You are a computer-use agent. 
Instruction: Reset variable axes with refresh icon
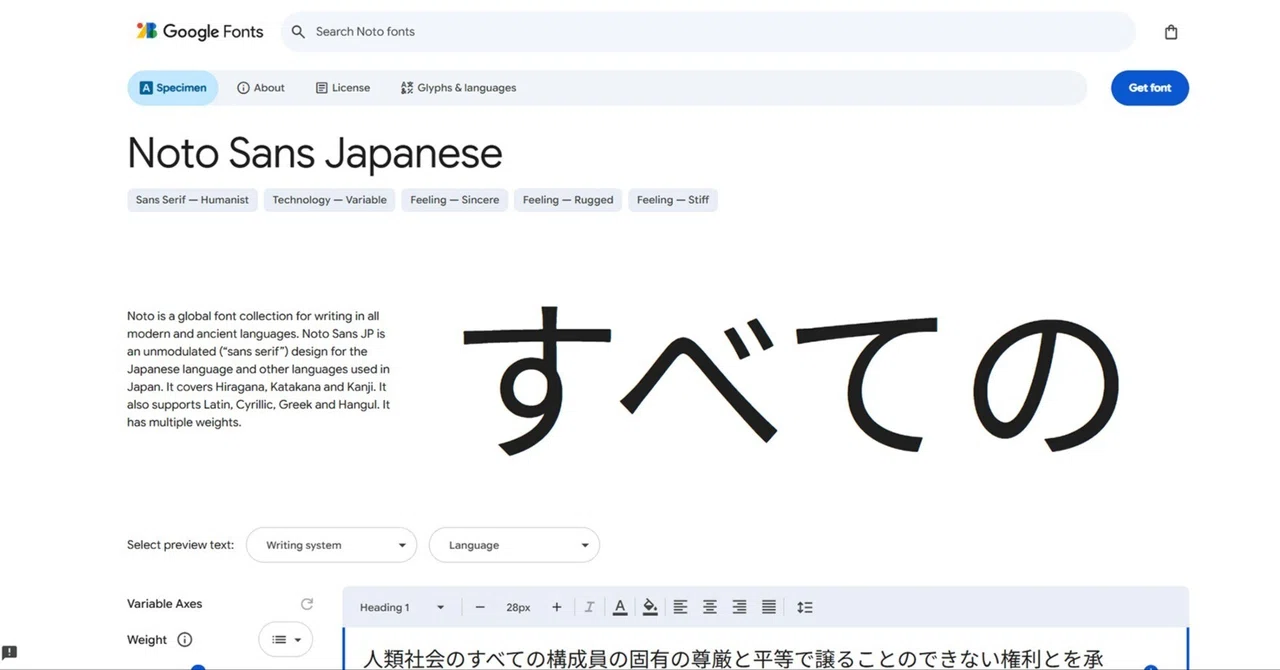pyautogui.click(x=307, y=604)
